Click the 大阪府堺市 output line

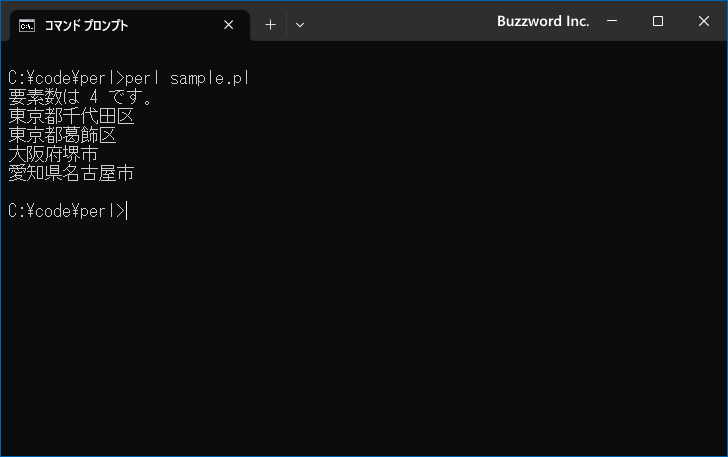[x=53, y=154]
